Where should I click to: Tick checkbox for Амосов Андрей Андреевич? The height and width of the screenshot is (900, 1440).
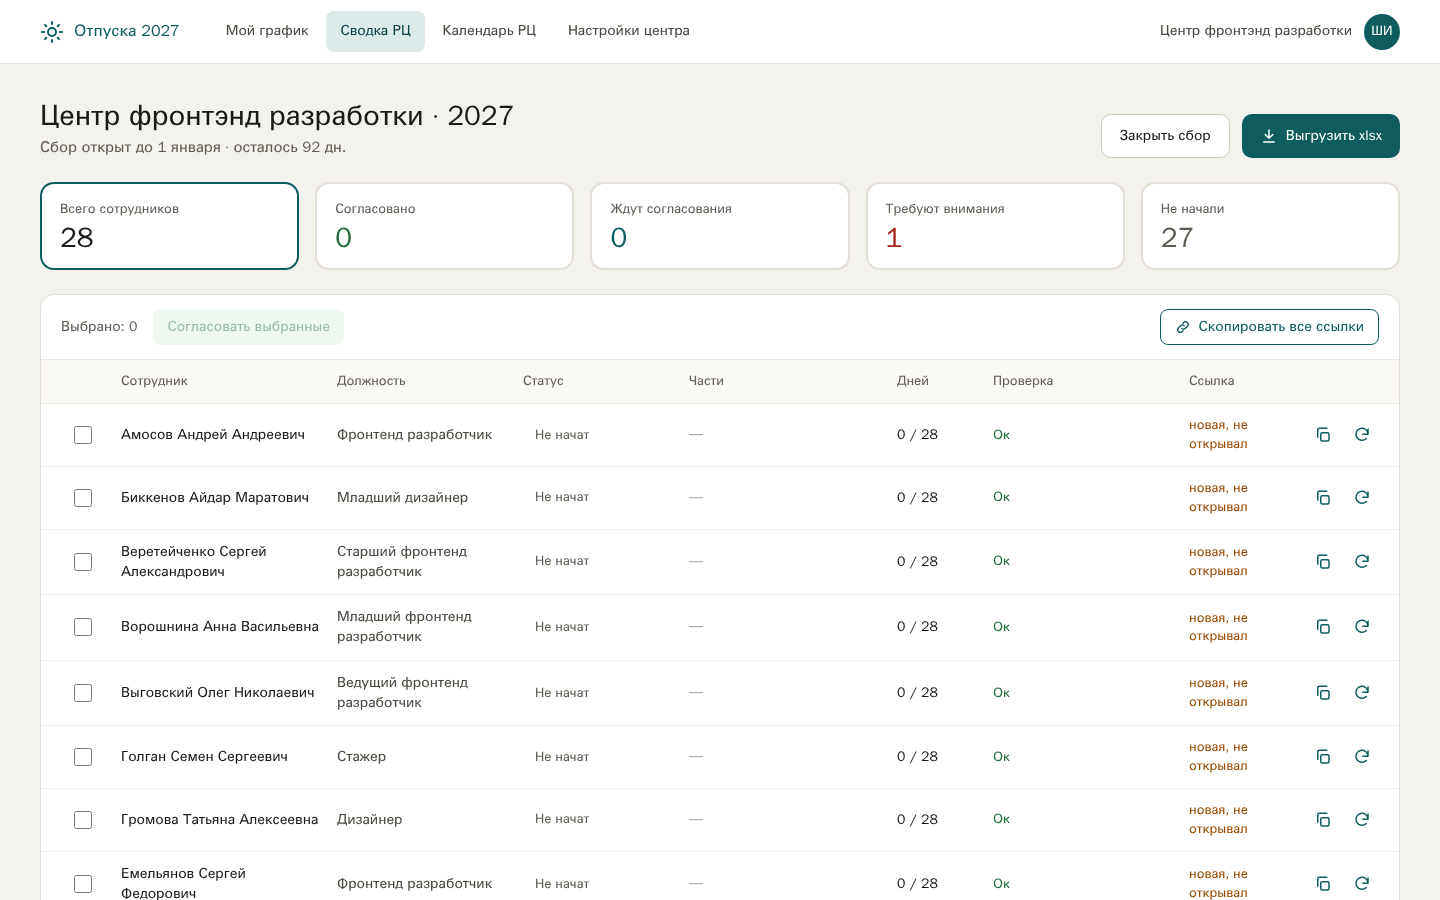coord(83,435)
